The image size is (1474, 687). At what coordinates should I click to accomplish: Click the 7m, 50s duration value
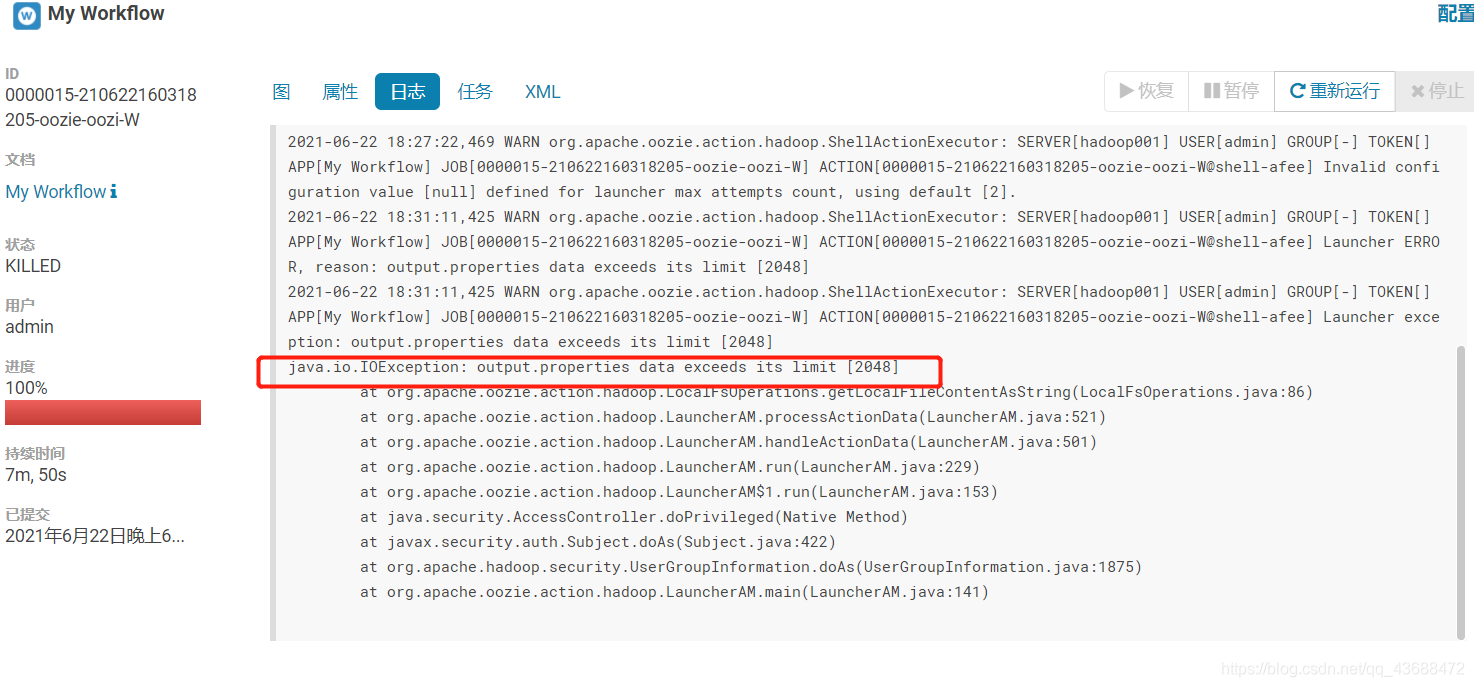point(36,475)
